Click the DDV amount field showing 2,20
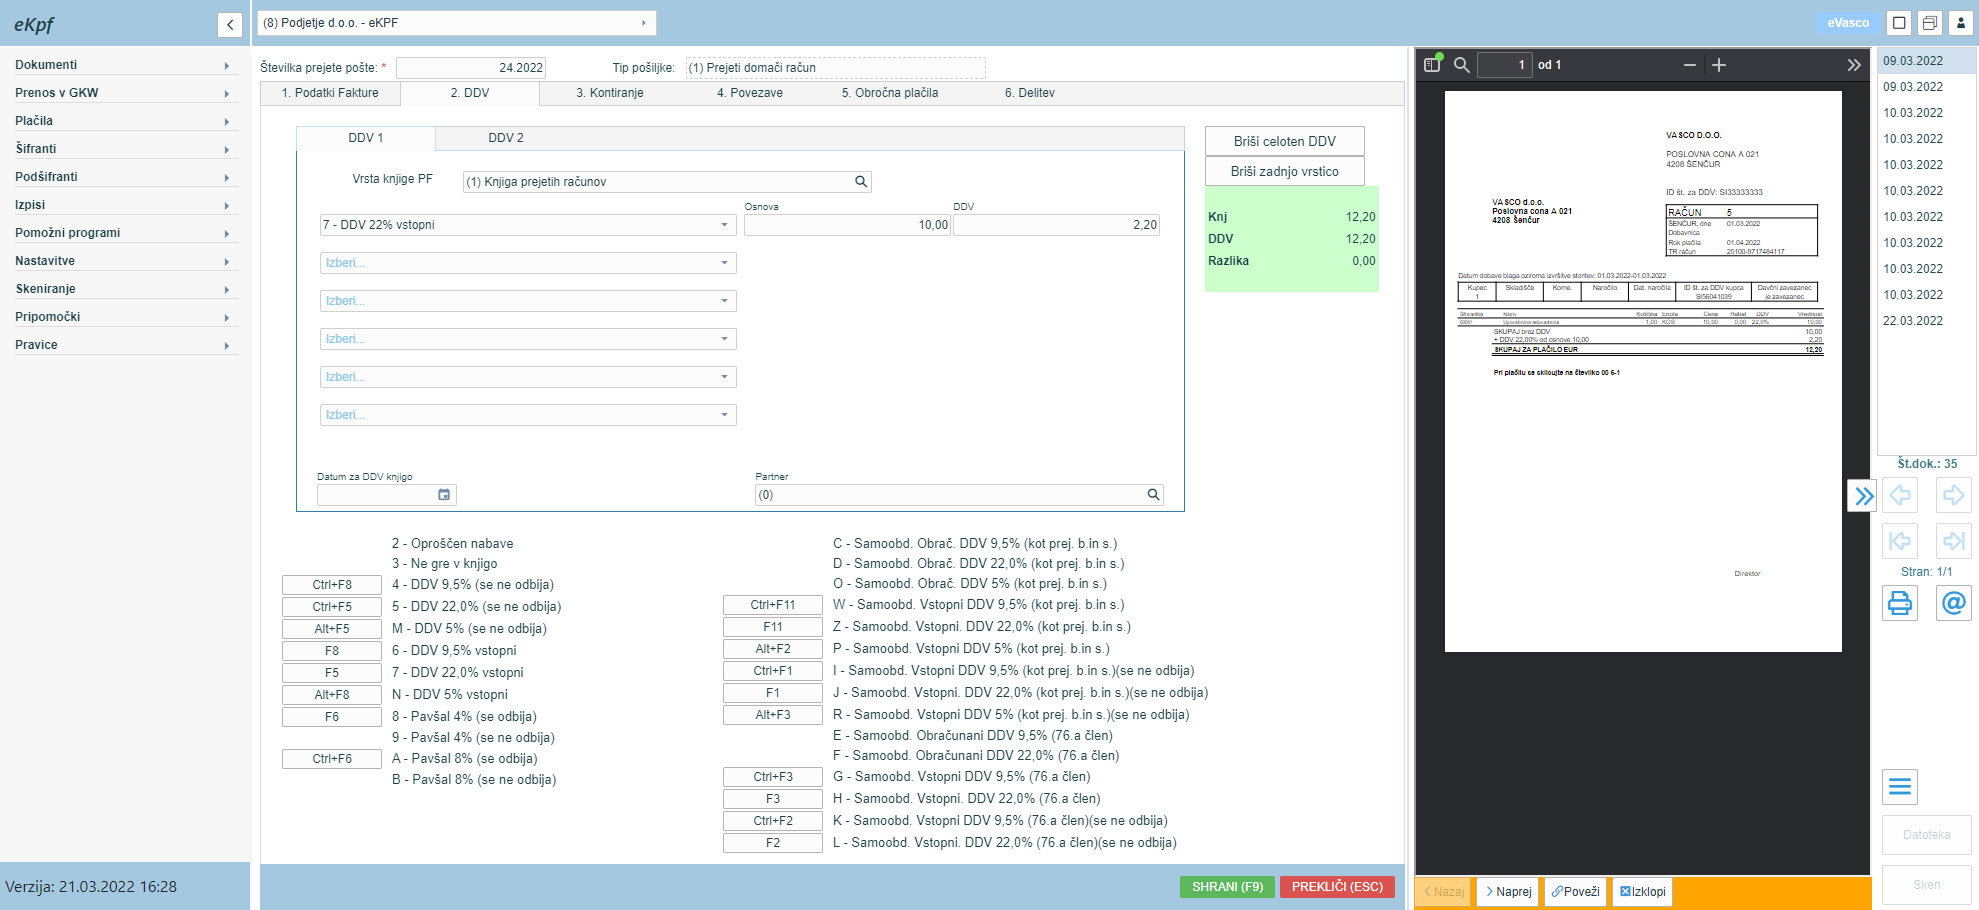This screenshot has height=910, width=1979. tap(1056, 225)
